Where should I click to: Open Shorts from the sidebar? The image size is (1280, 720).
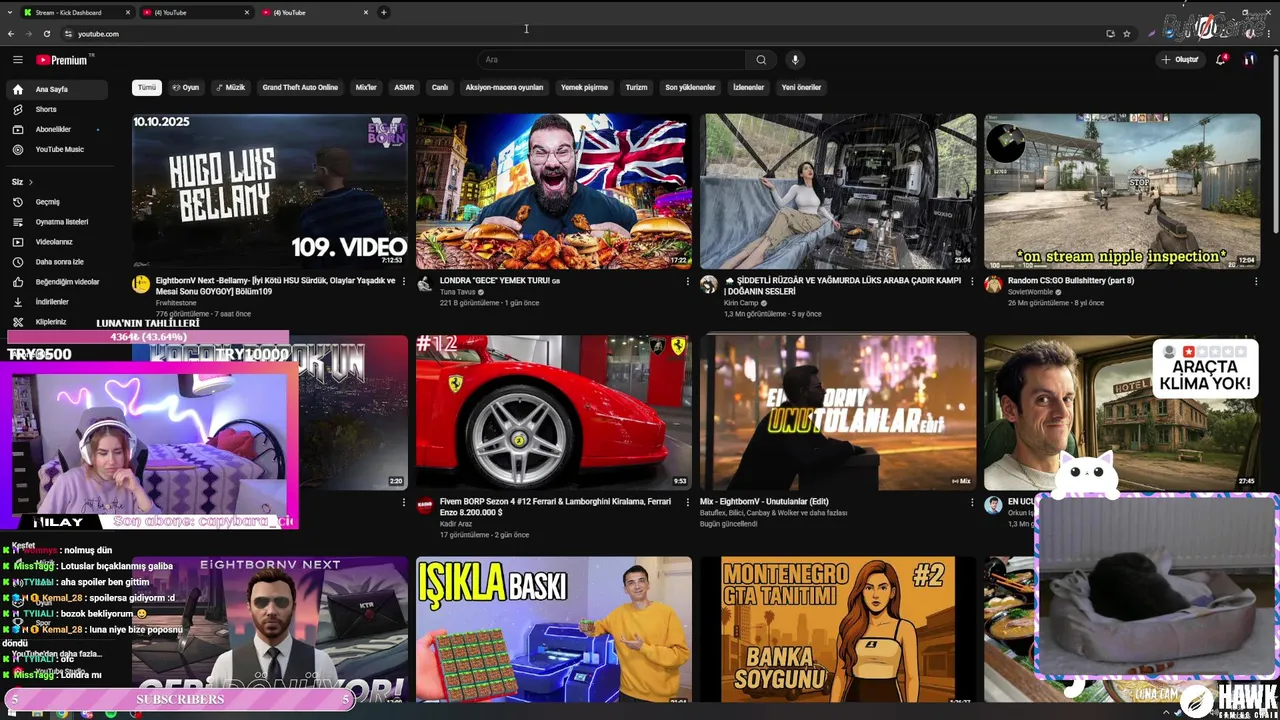(59, 109)
